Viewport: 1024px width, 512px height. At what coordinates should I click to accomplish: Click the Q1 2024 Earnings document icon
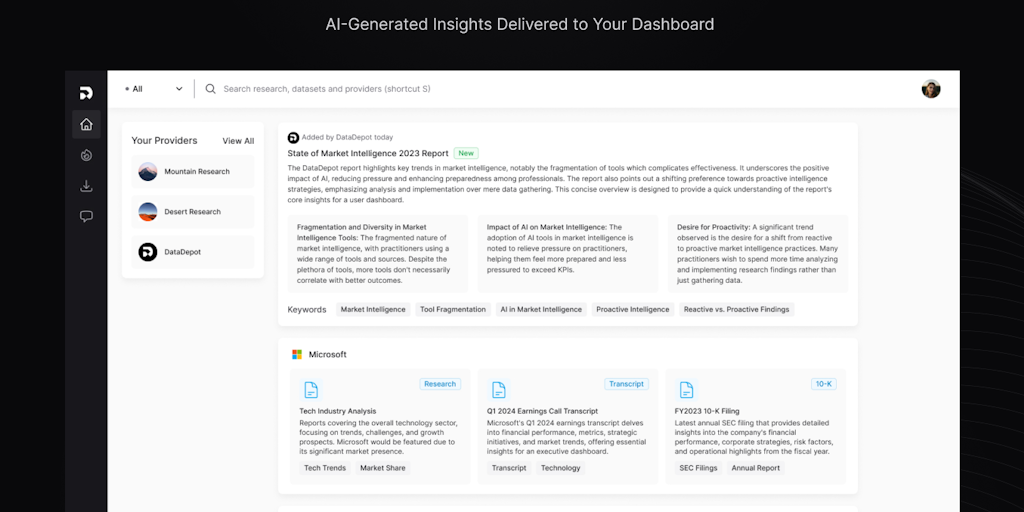point(499,390)
